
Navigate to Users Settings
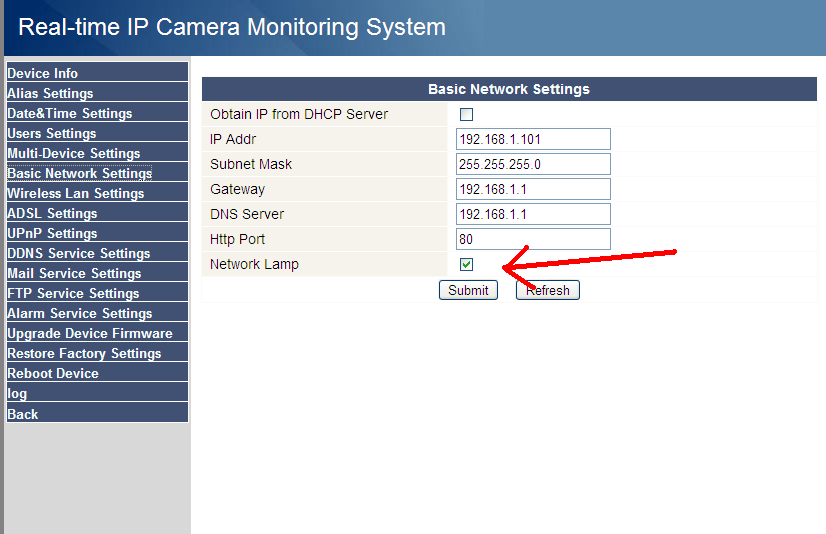[52, 133]
